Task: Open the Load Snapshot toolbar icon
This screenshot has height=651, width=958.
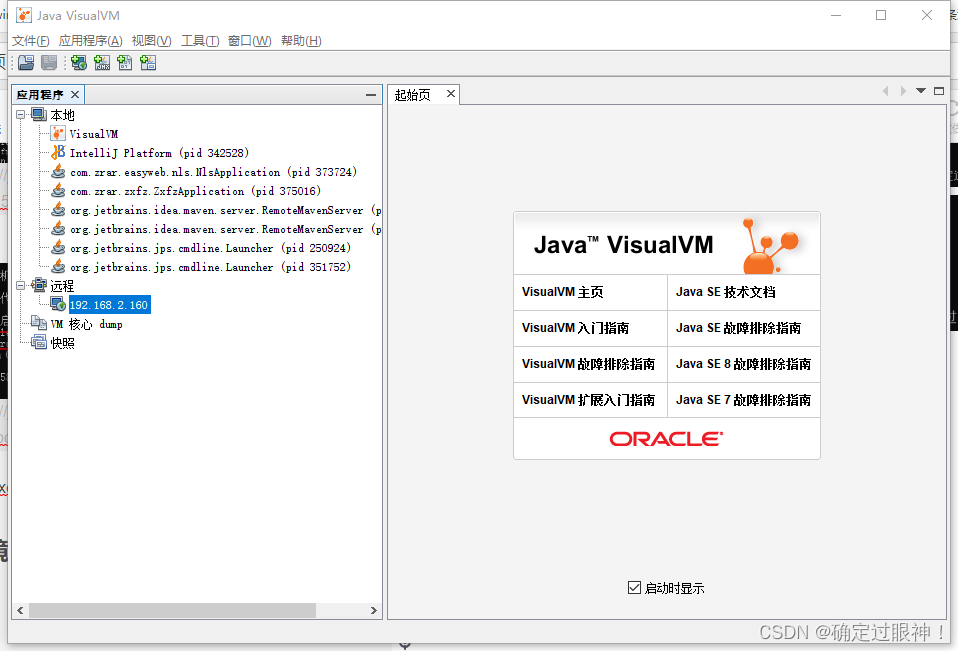Action: click(x=26, y=62)
